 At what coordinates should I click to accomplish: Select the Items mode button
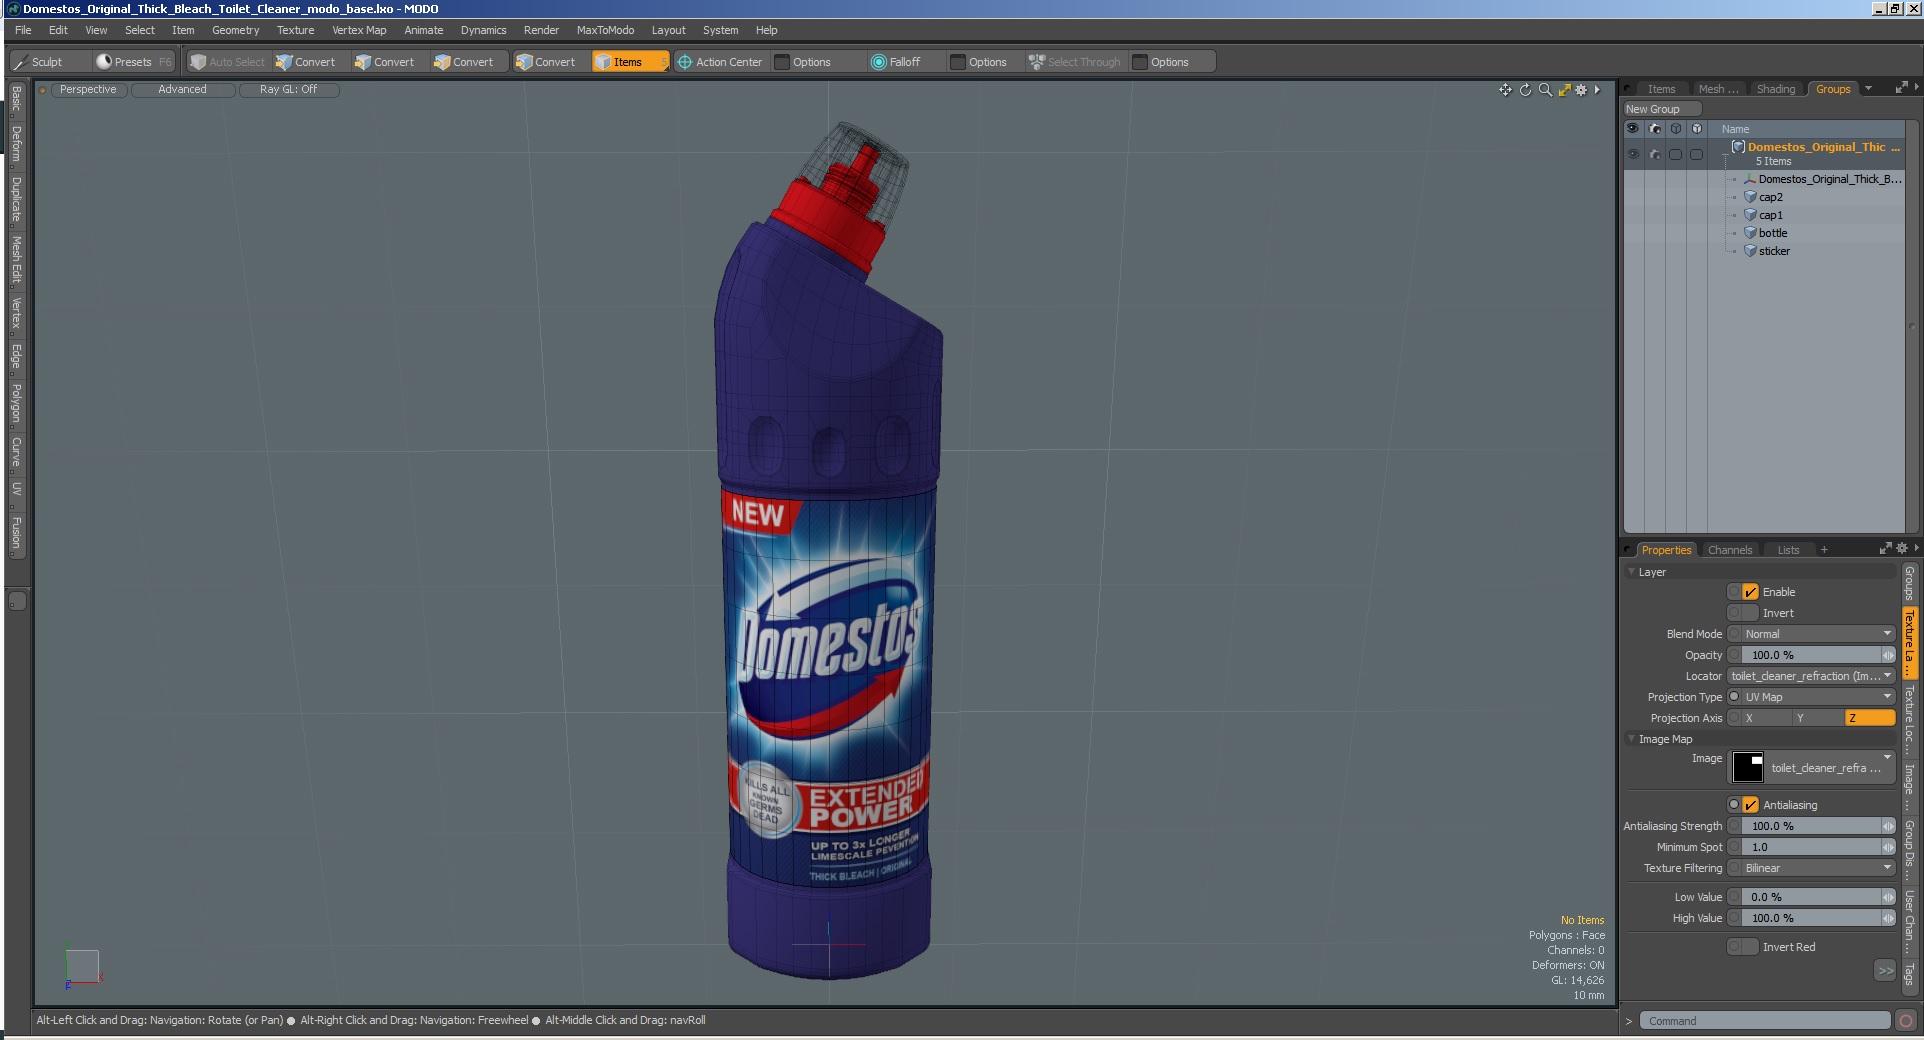coord(629,62)
